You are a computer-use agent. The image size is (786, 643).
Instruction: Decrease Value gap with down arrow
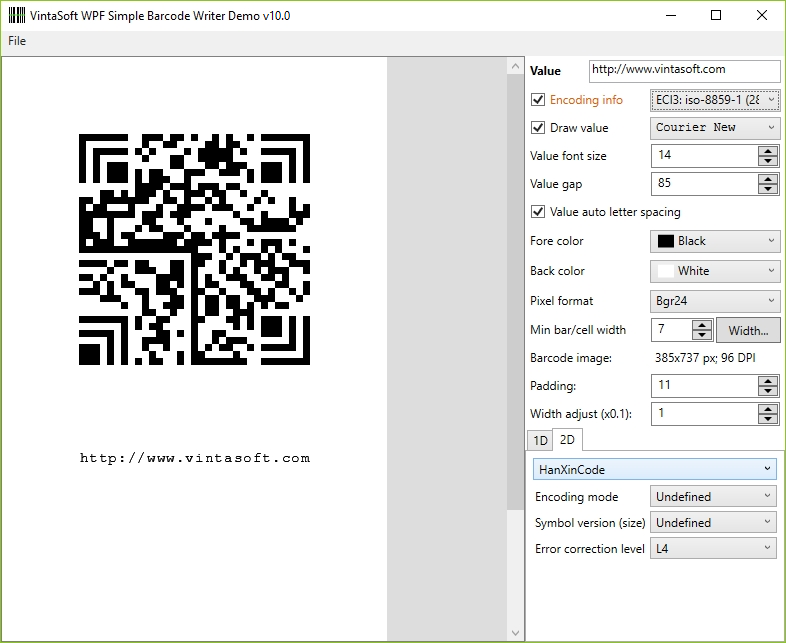coord(768,189)
